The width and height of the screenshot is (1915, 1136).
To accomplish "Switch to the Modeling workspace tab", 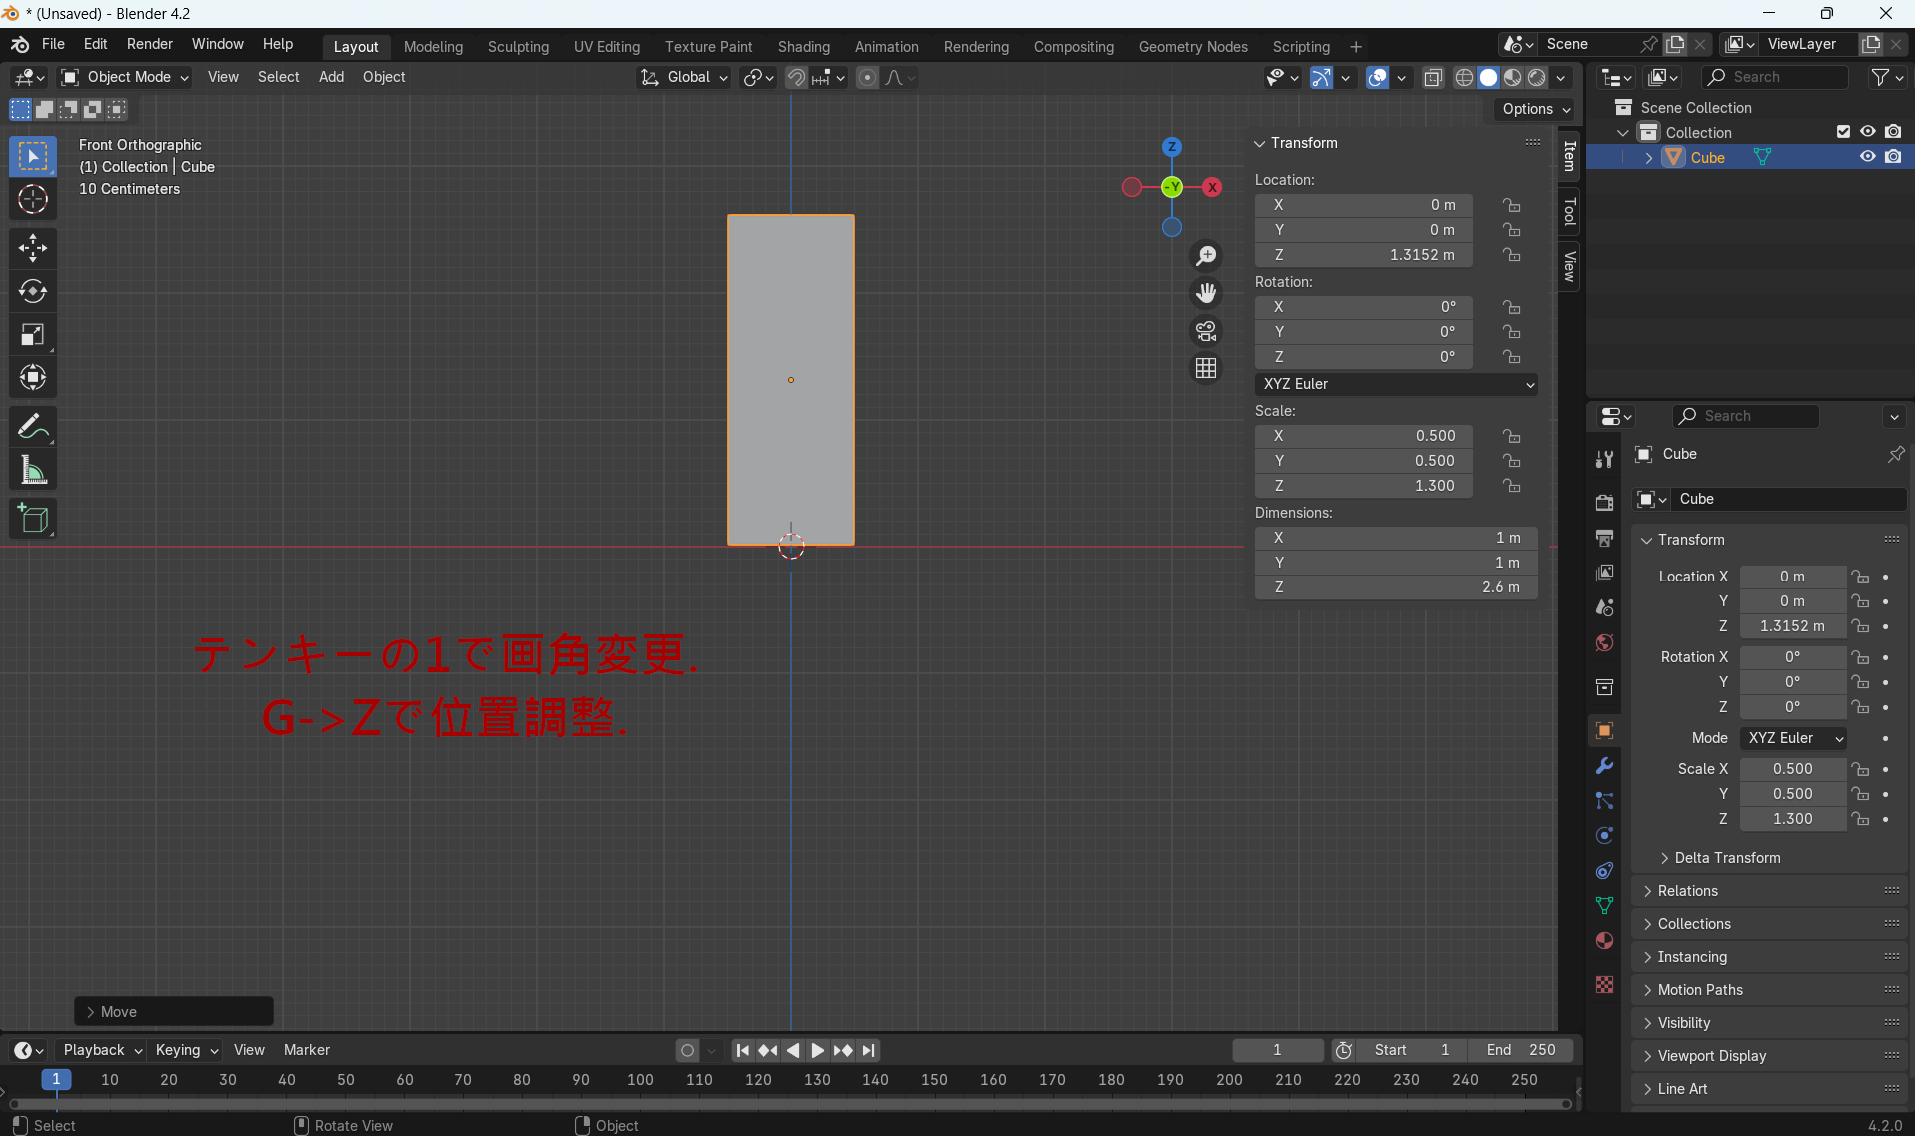I will pyautogui.click(x=433, y=47).
